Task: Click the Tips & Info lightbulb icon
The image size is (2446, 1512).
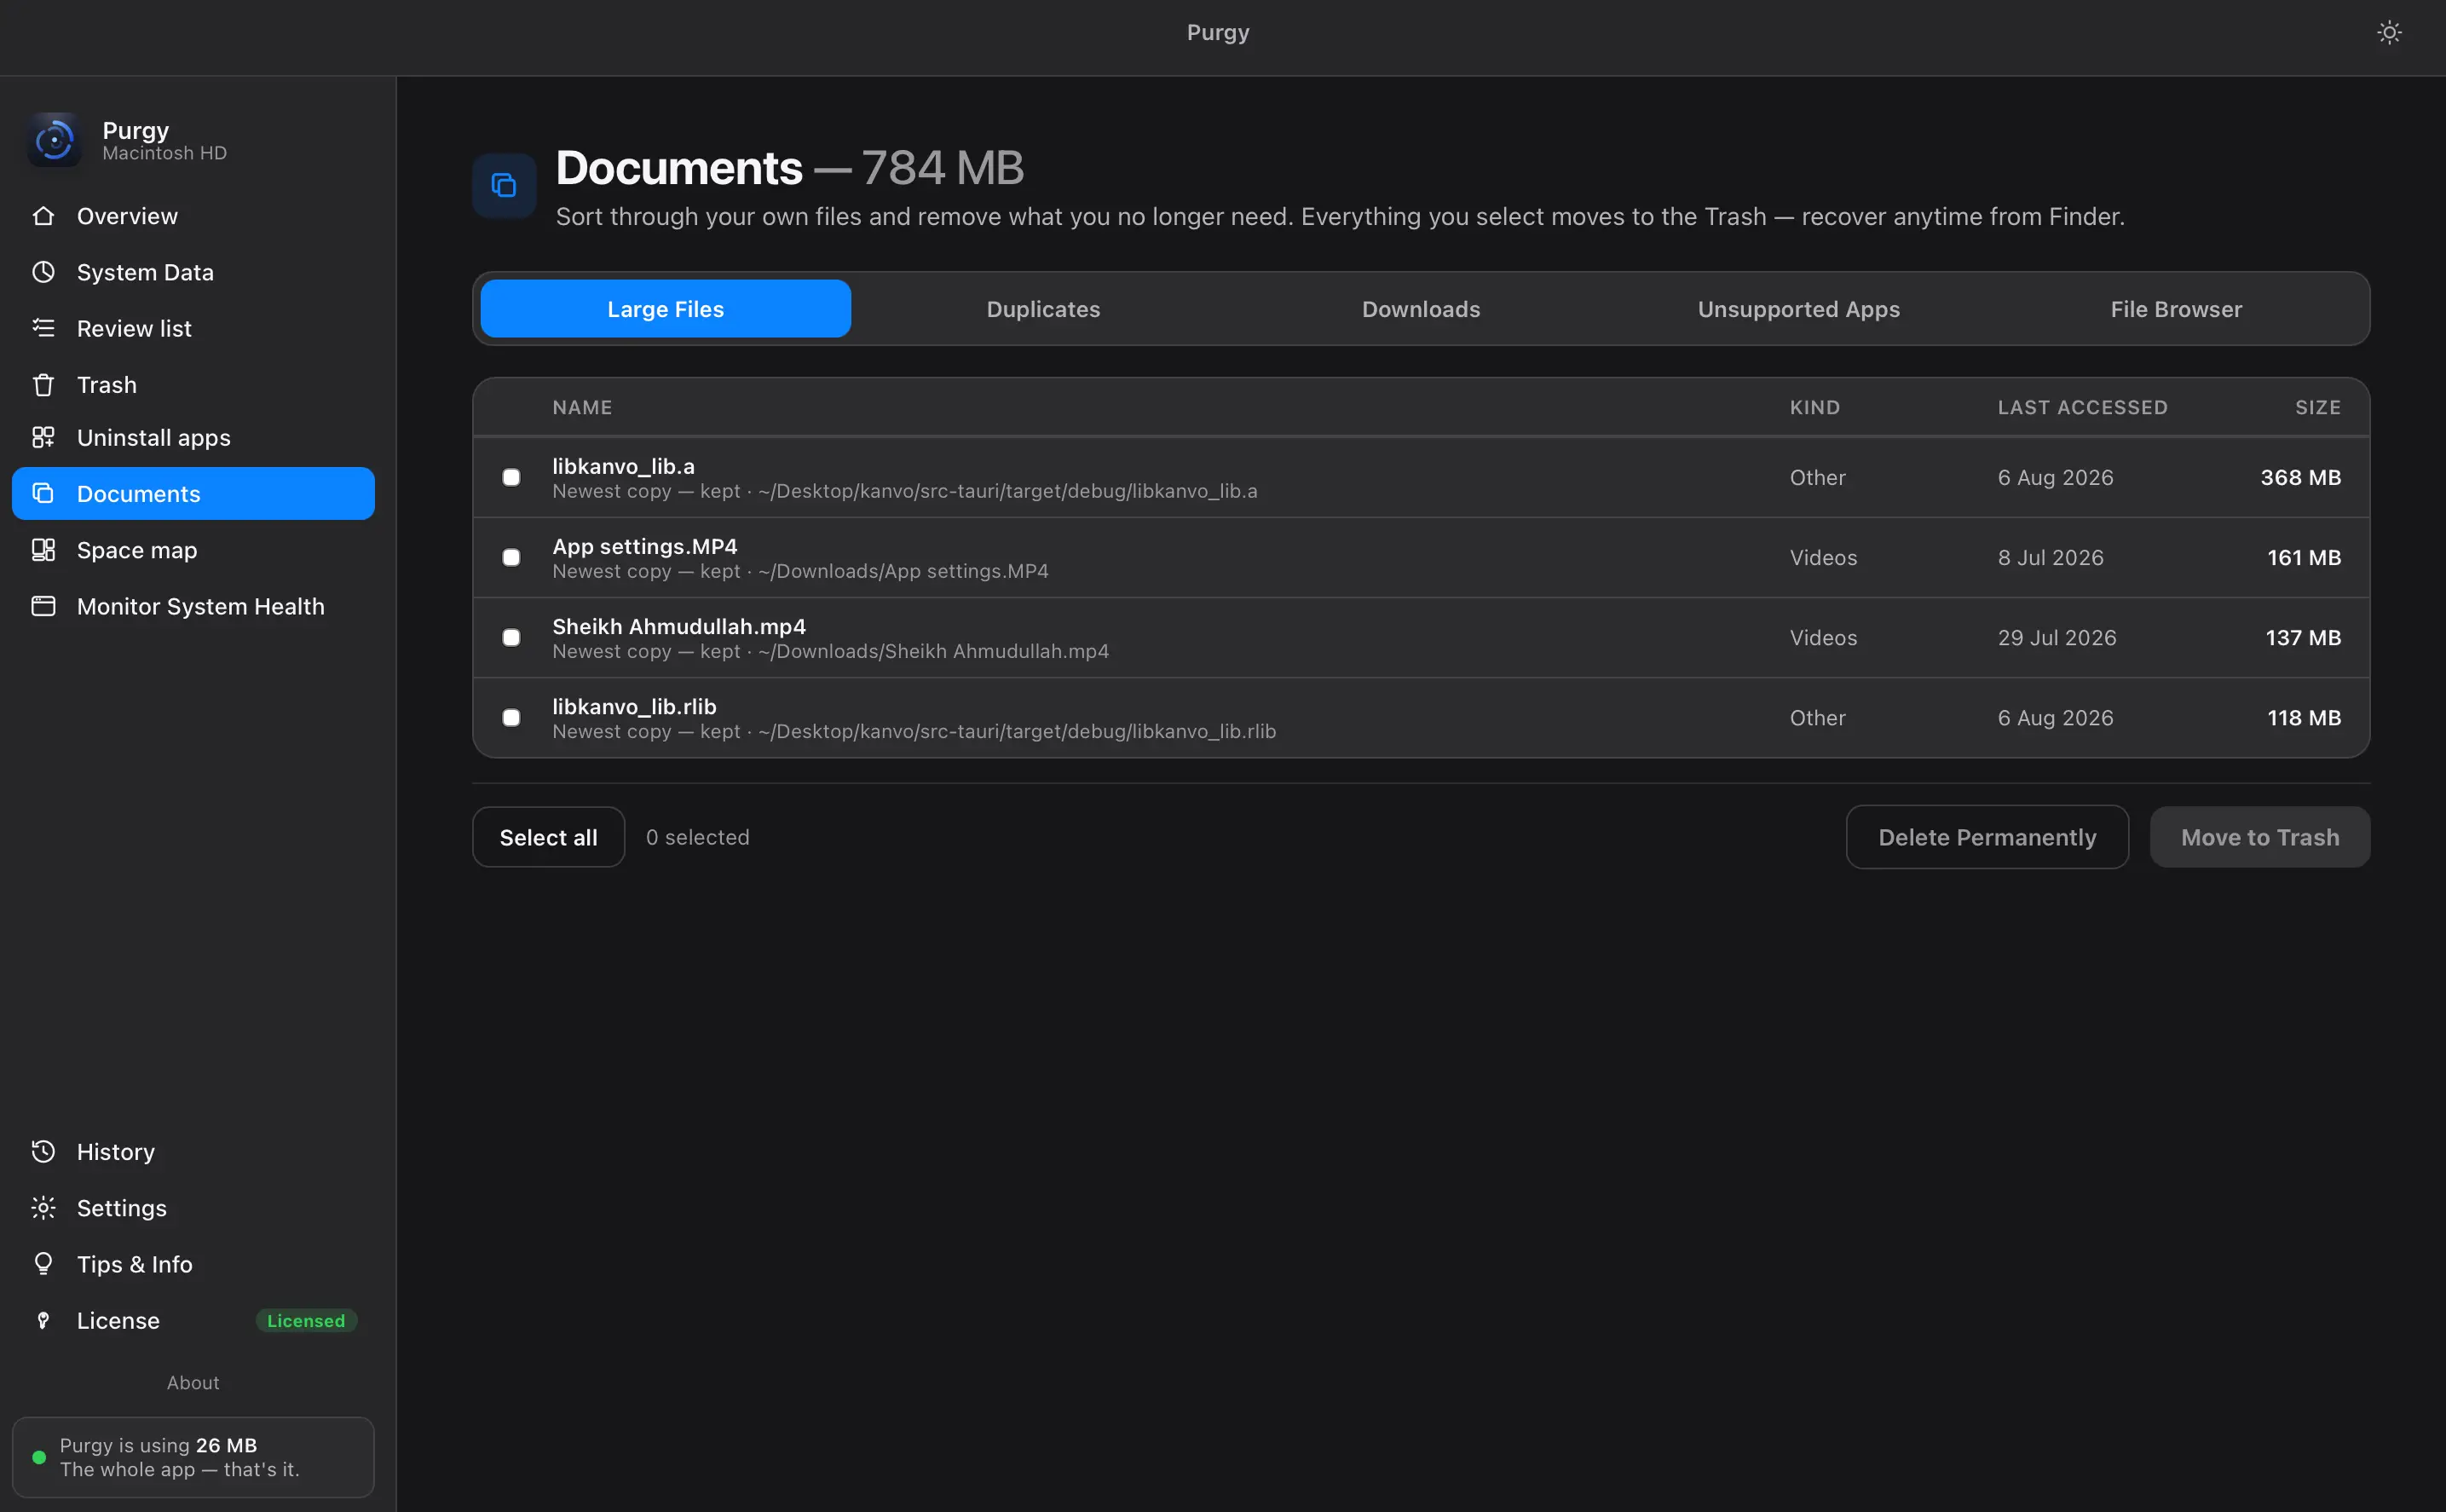Action: (43, 1264)
